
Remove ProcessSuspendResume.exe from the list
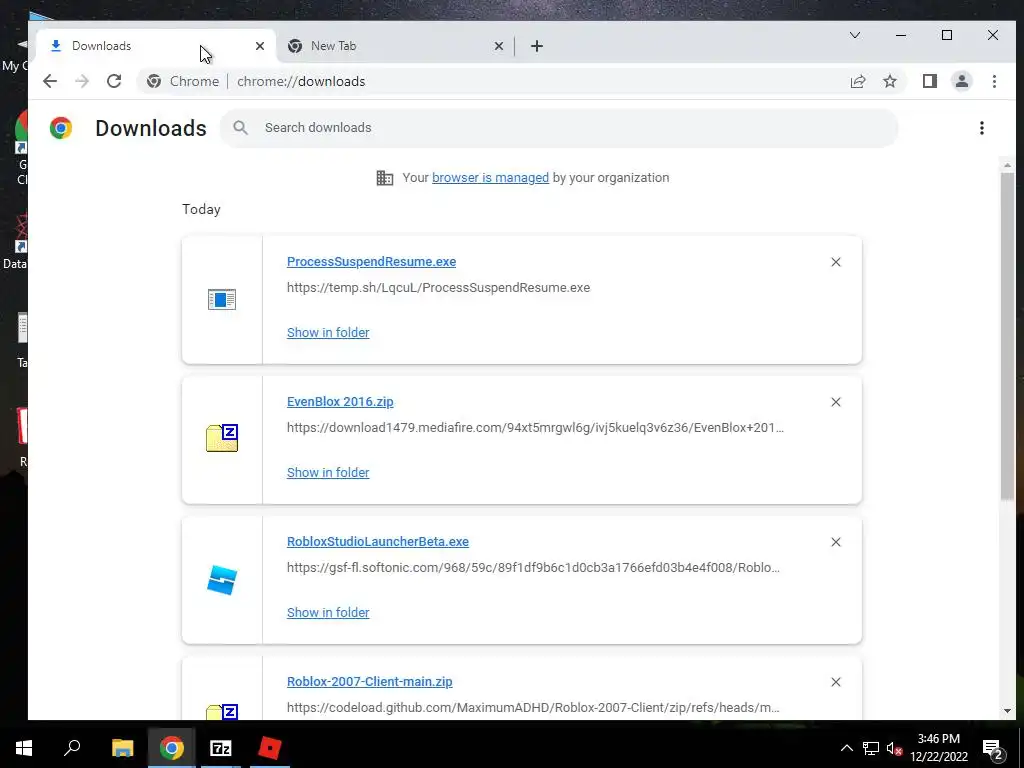(x=835, y=262)
